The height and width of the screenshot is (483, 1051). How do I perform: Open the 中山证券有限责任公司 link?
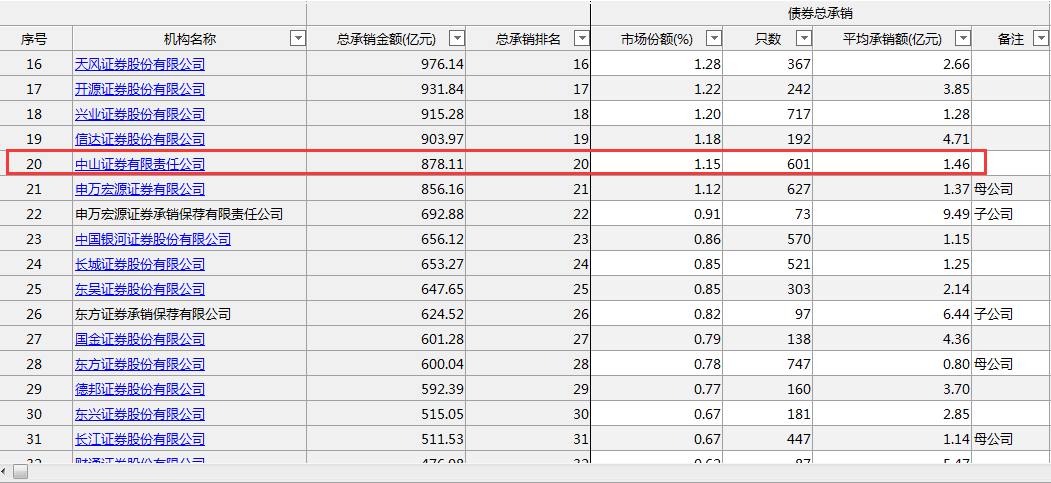pyautogui.click(x=140, y=164)
